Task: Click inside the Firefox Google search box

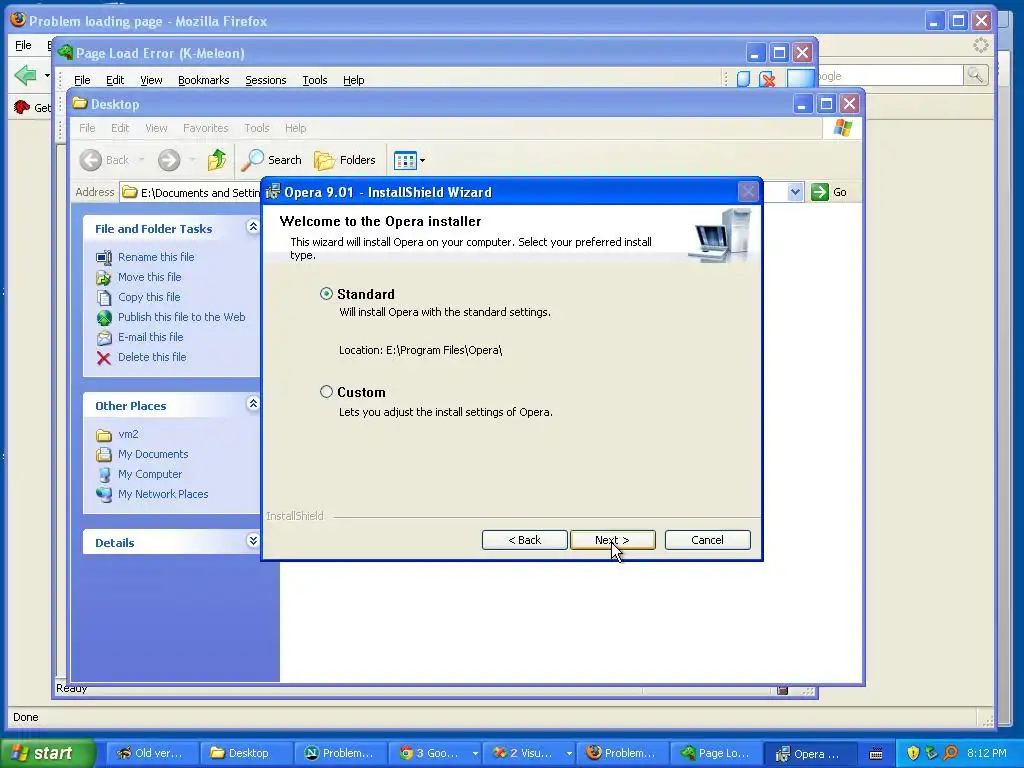Action: 891,76
